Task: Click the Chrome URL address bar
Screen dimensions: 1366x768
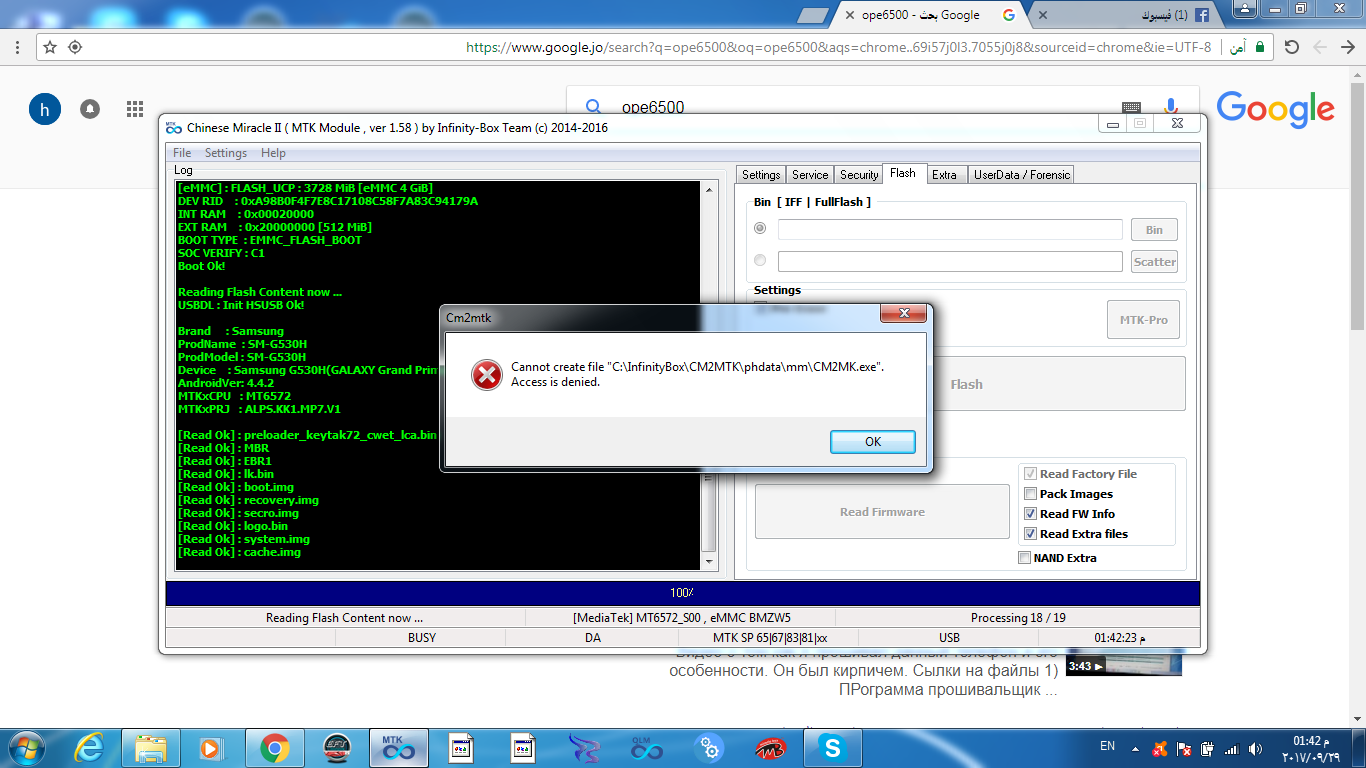Action: pyautogui.click(x=840, y=47)
